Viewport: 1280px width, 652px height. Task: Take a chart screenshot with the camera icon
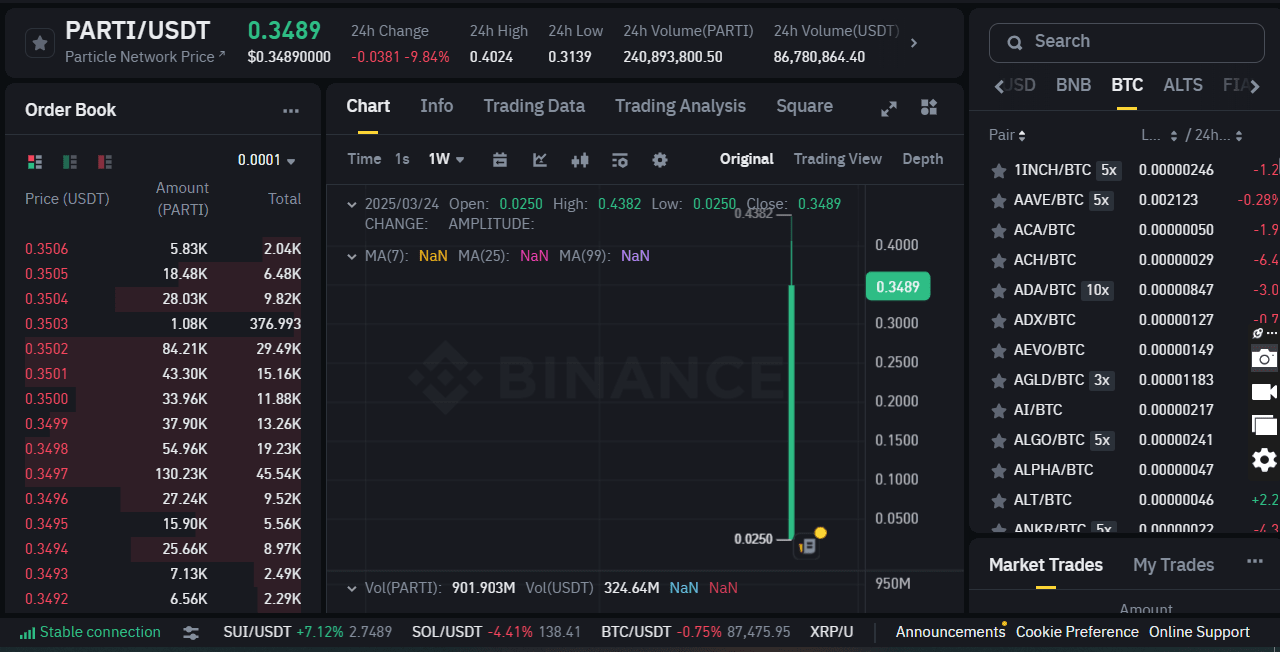pos(1264,358)
